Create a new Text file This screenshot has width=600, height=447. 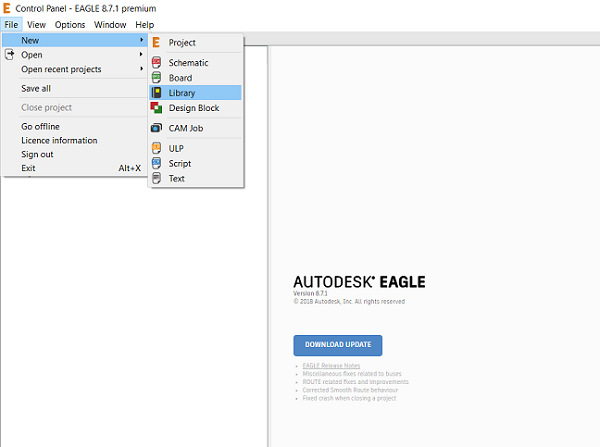pyautogui.click(x=196, y=178)
